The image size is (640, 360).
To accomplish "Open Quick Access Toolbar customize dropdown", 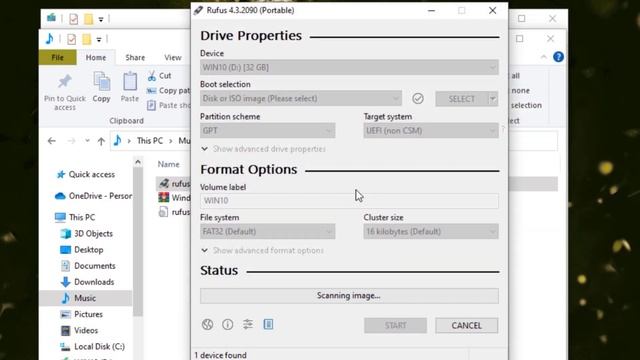I will click(99, 40).
